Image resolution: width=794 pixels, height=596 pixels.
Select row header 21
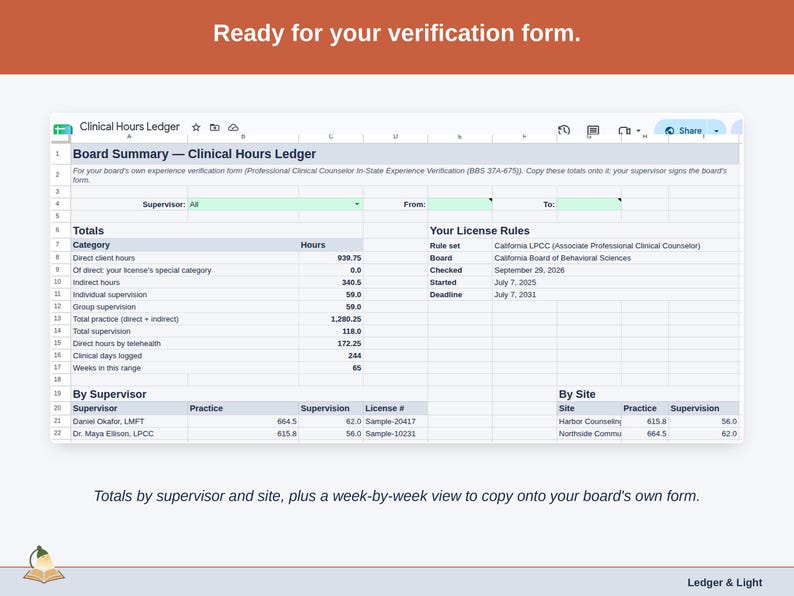point(58,421)
